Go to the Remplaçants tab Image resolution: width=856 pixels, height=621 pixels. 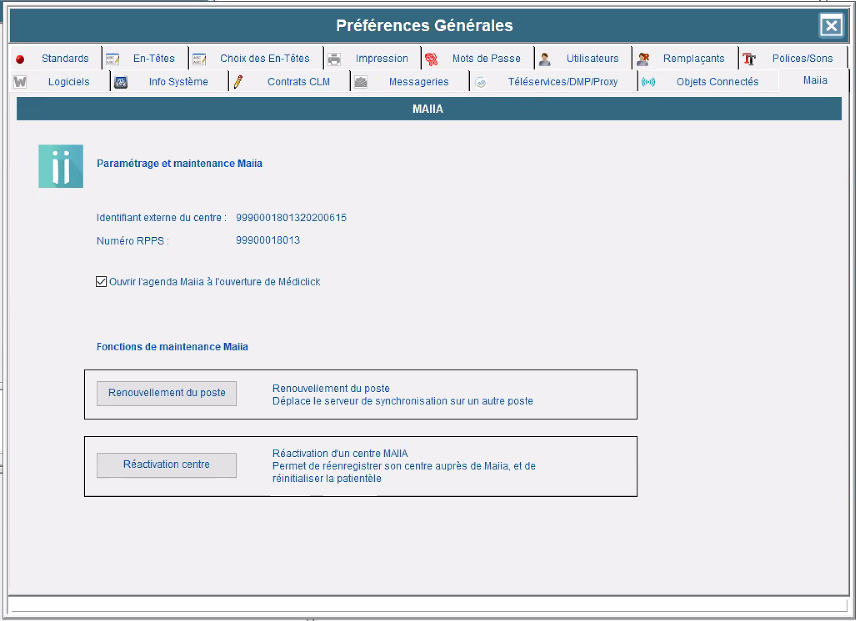click(x=693, y=59)
